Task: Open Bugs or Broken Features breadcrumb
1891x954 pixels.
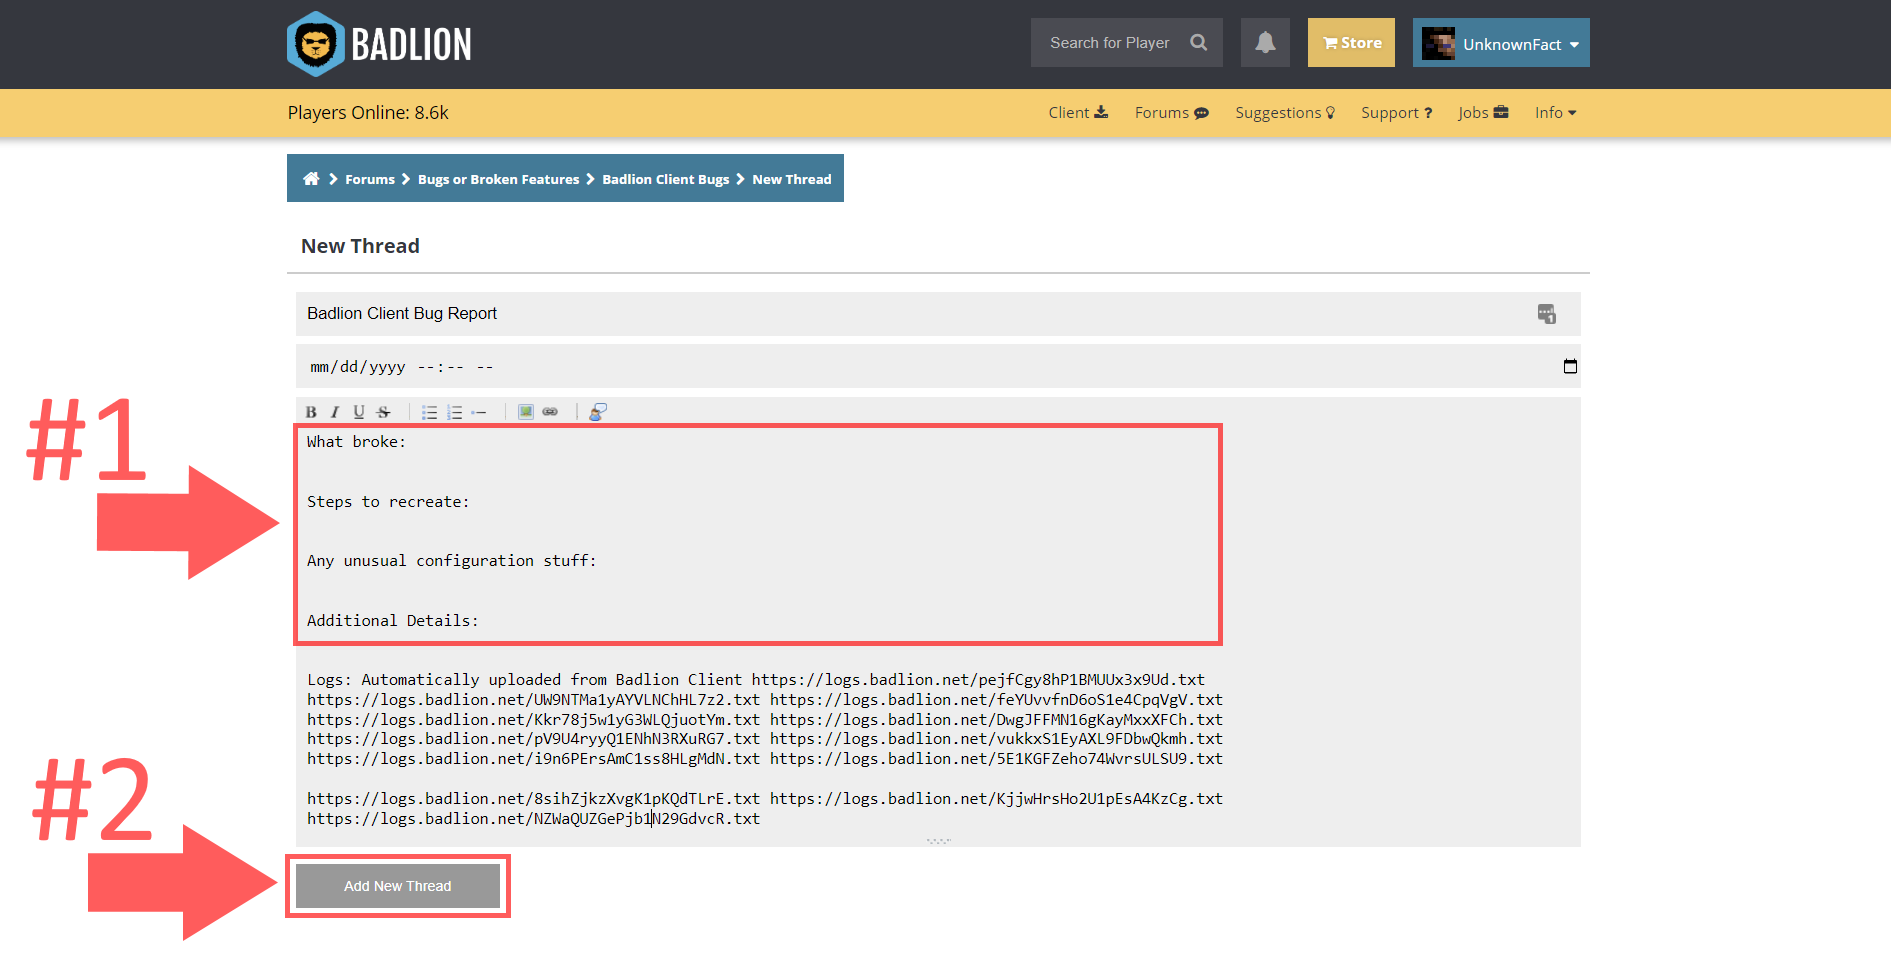Action: click(x=498, y=179)
